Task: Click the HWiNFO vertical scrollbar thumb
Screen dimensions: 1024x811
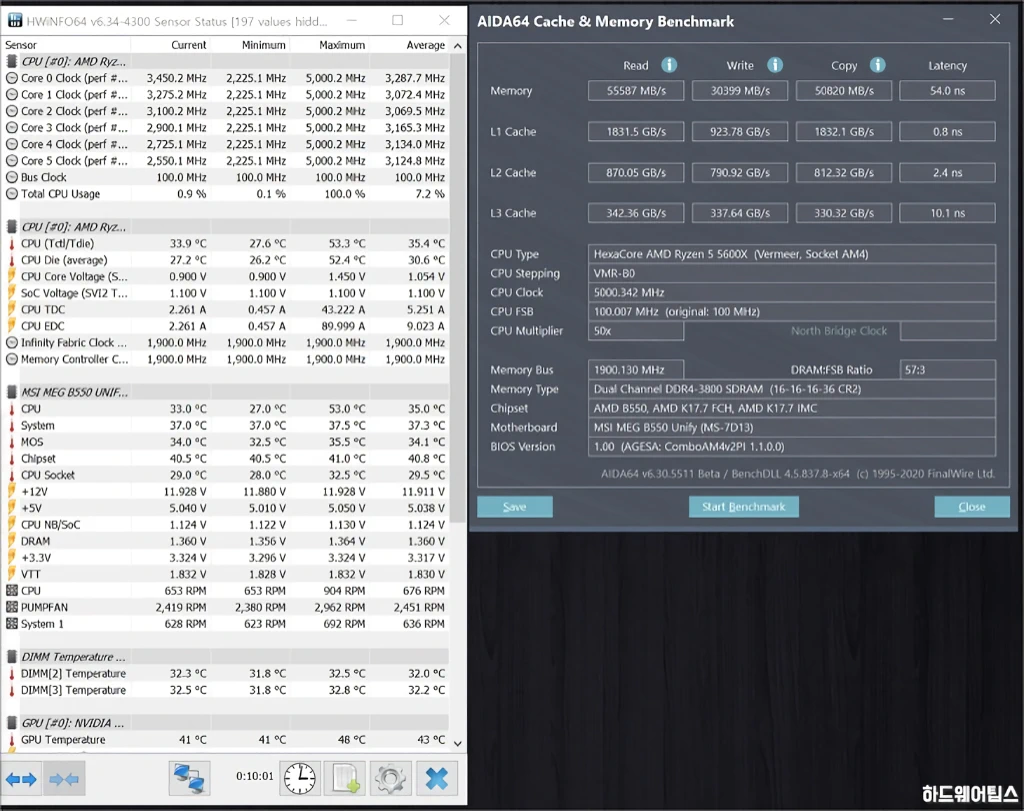Action: 458,287
